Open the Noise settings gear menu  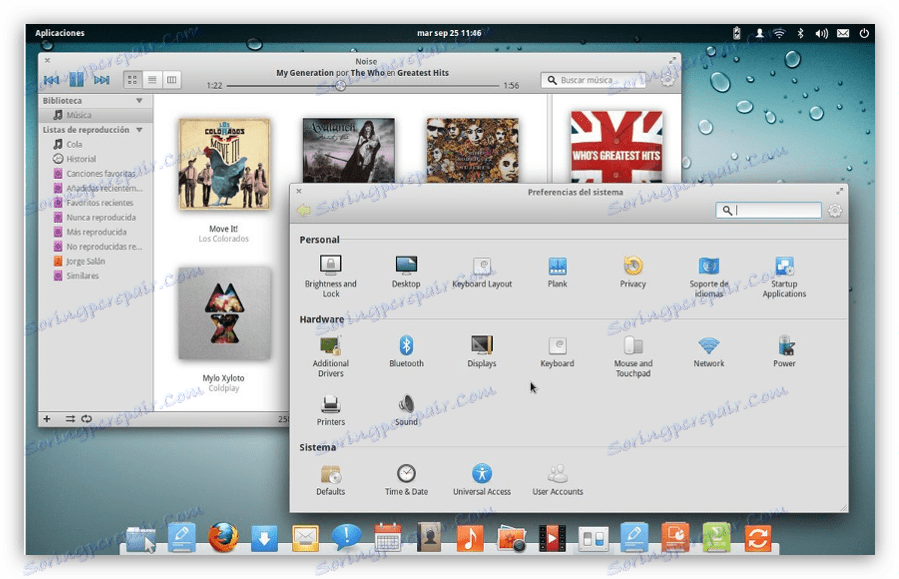point(667,80)
